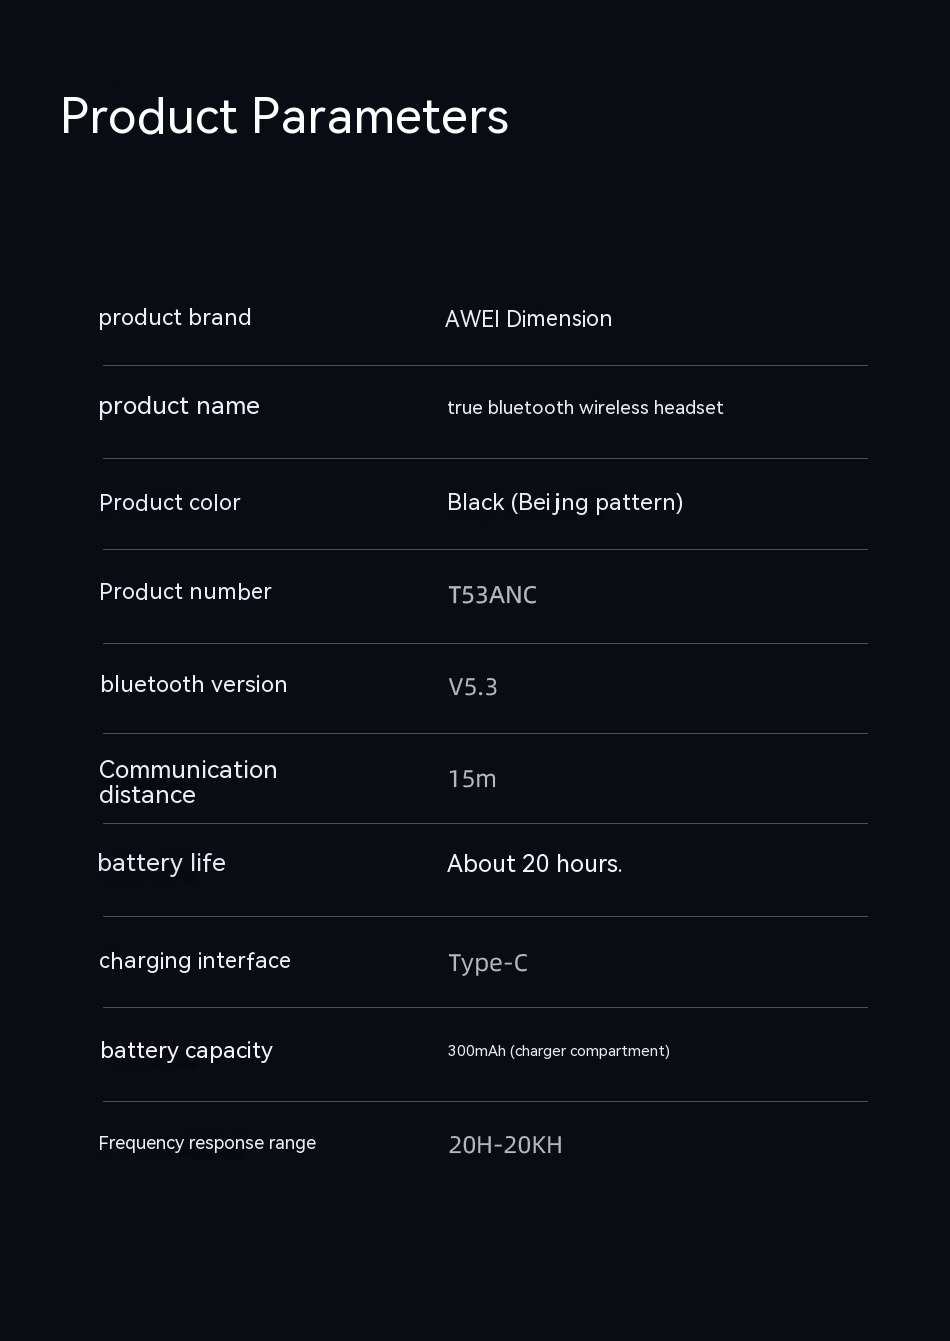Click the 300mAh charger compartment text
This screenshot has width=950, height=1341.
pos(558,1051)
